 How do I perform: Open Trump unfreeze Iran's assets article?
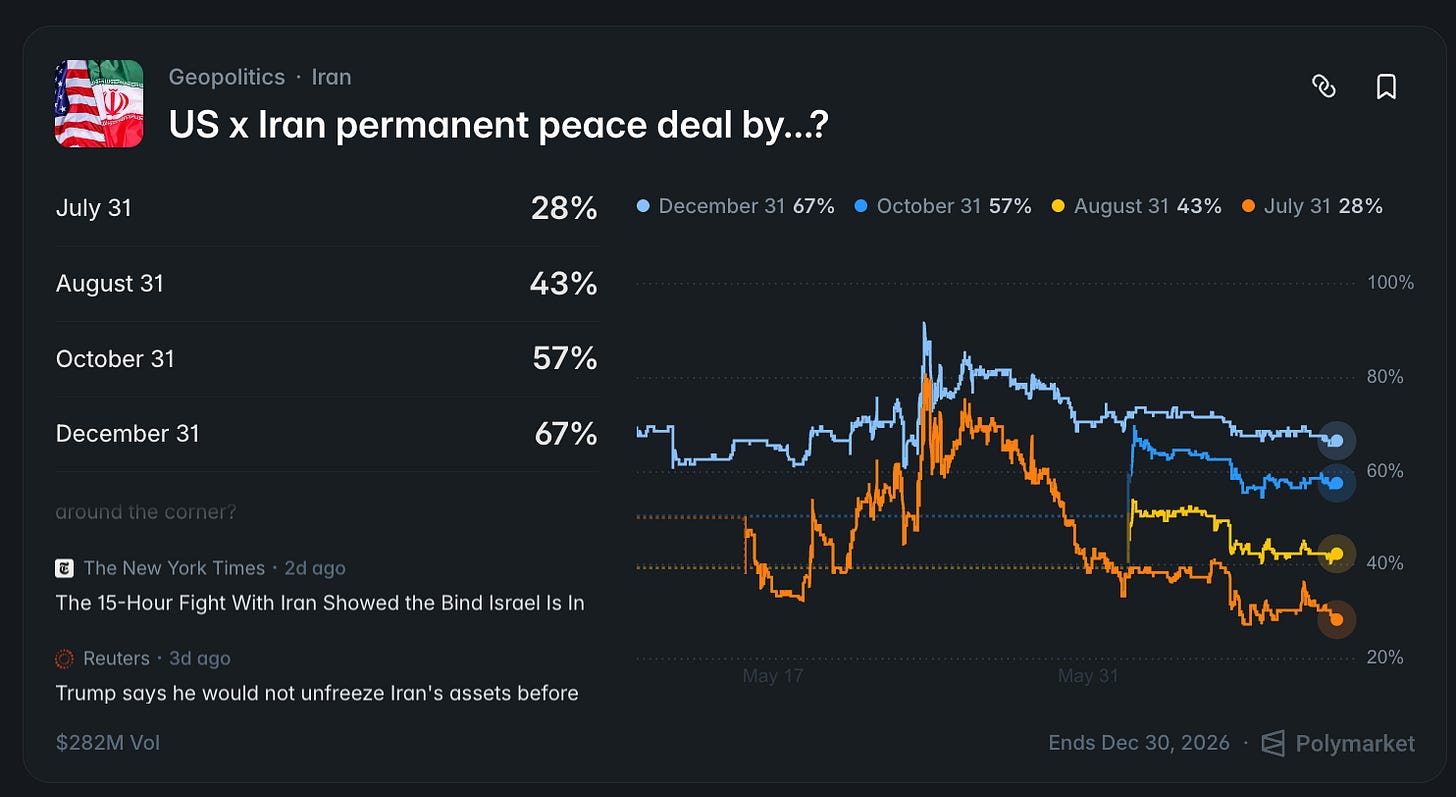tap(317, 693)
